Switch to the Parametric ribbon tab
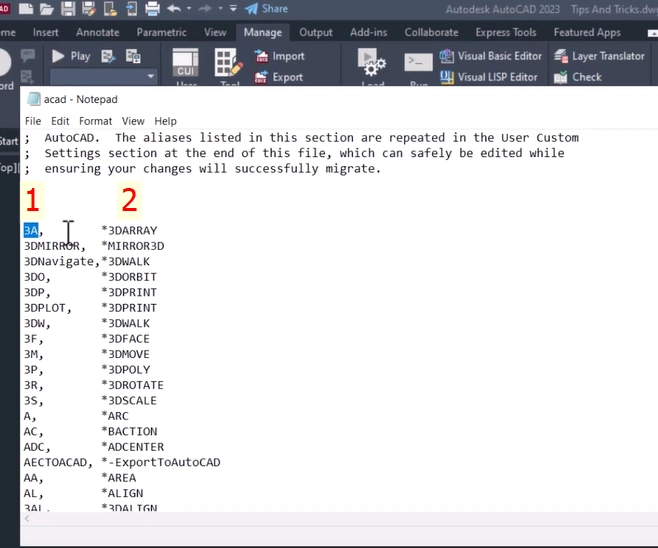 coord(162,32)
